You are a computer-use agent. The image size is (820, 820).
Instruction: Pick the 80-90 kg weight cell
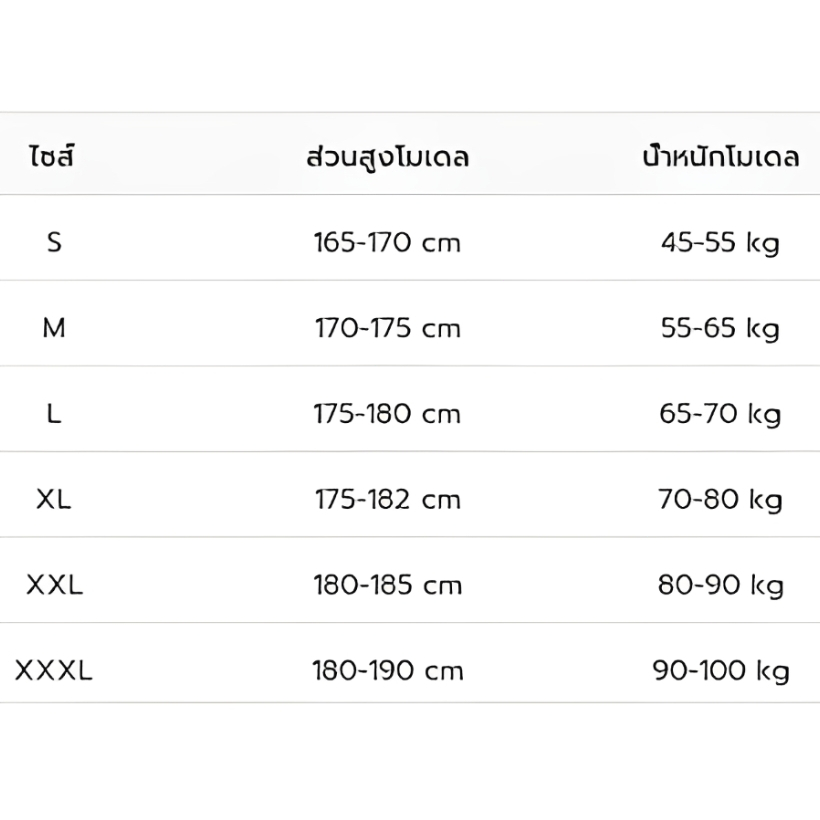point(720,585)
